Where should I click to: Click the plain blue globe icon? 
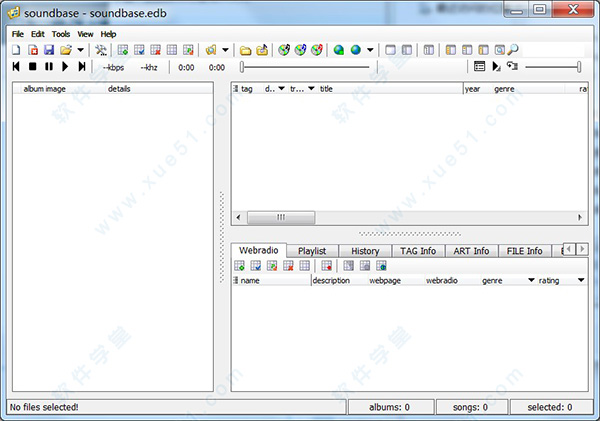click(355, 50)
